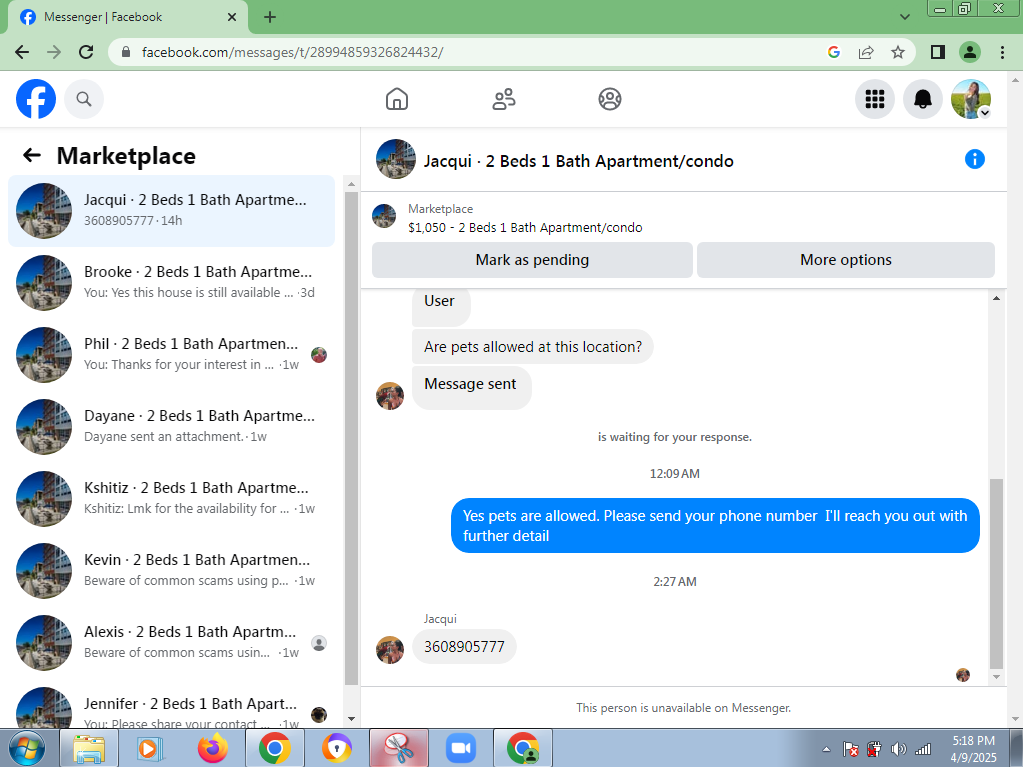Viewport: 1023px width, 767px height.
Task: Click the browser forward arrow
Action: [x=53, y=52]
